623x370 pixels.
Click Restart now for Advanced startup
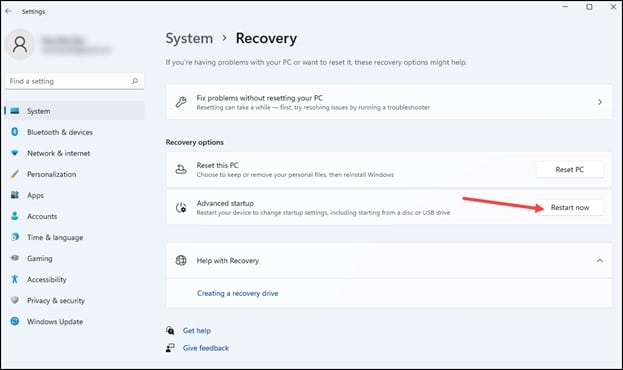(570, 207)
